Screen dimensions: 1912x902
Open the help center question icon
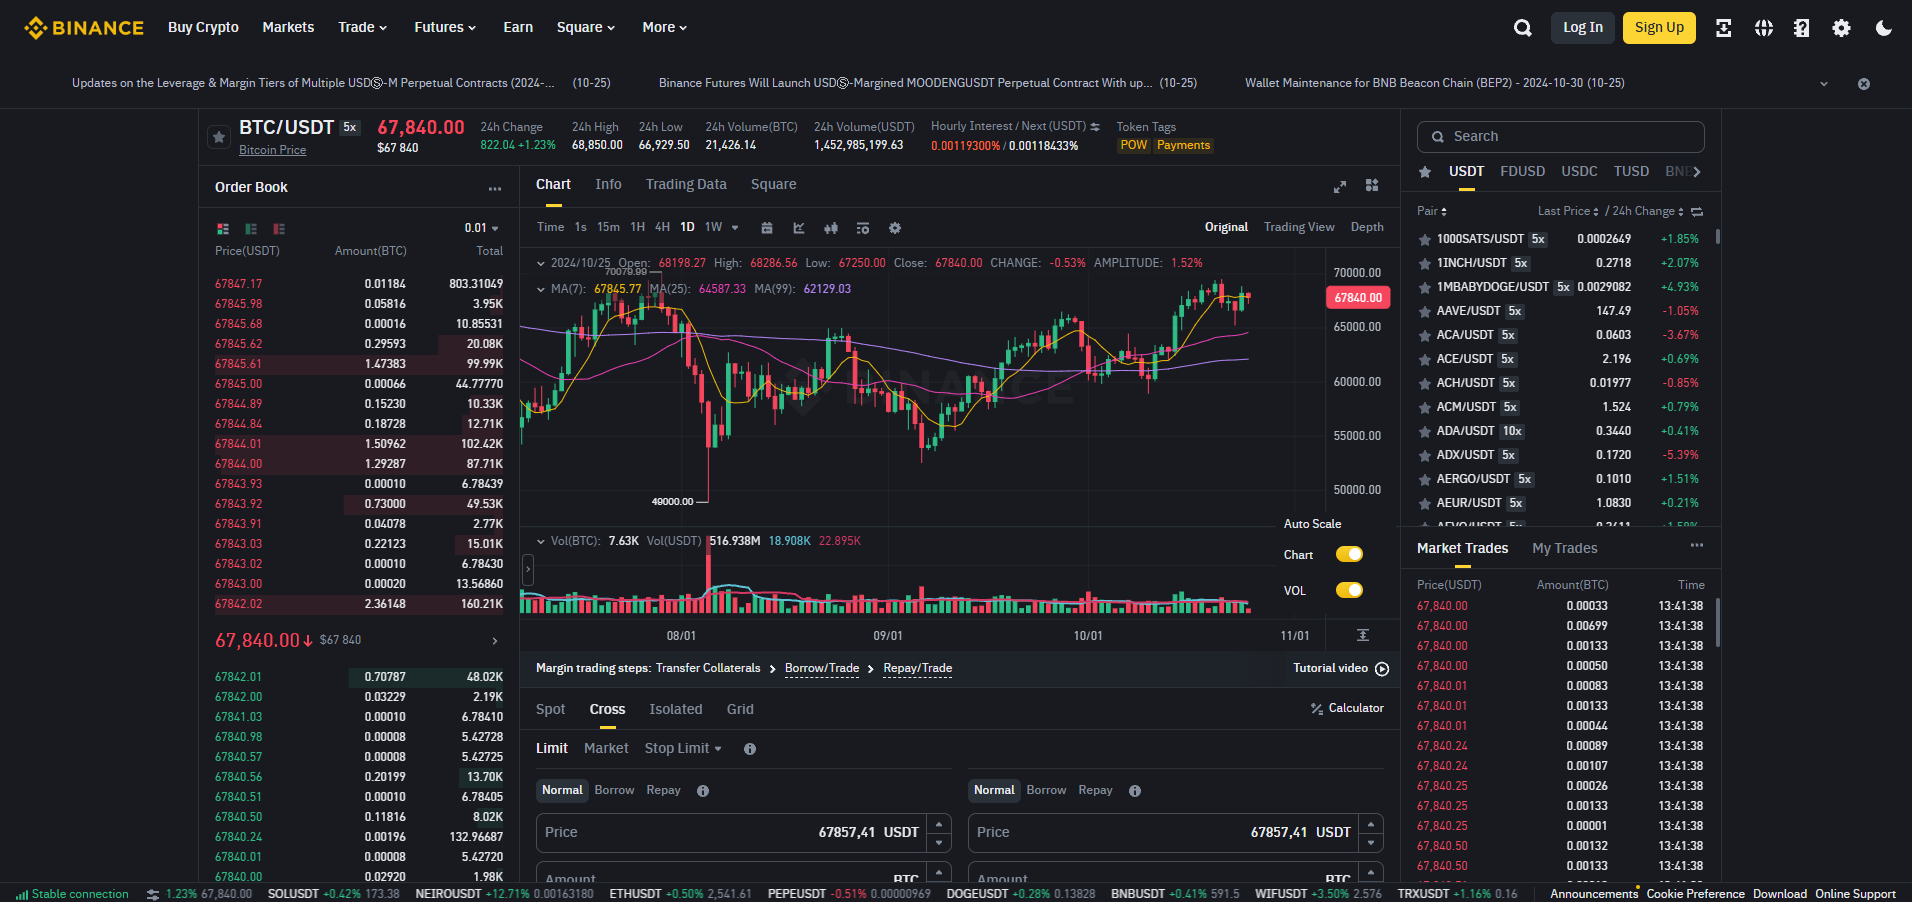(1801, 28)
